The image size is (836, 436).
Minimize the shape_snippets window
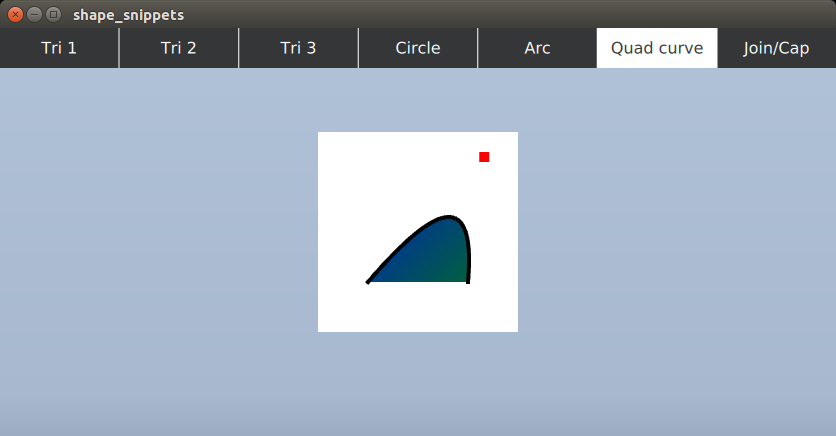tap(34, 15)
